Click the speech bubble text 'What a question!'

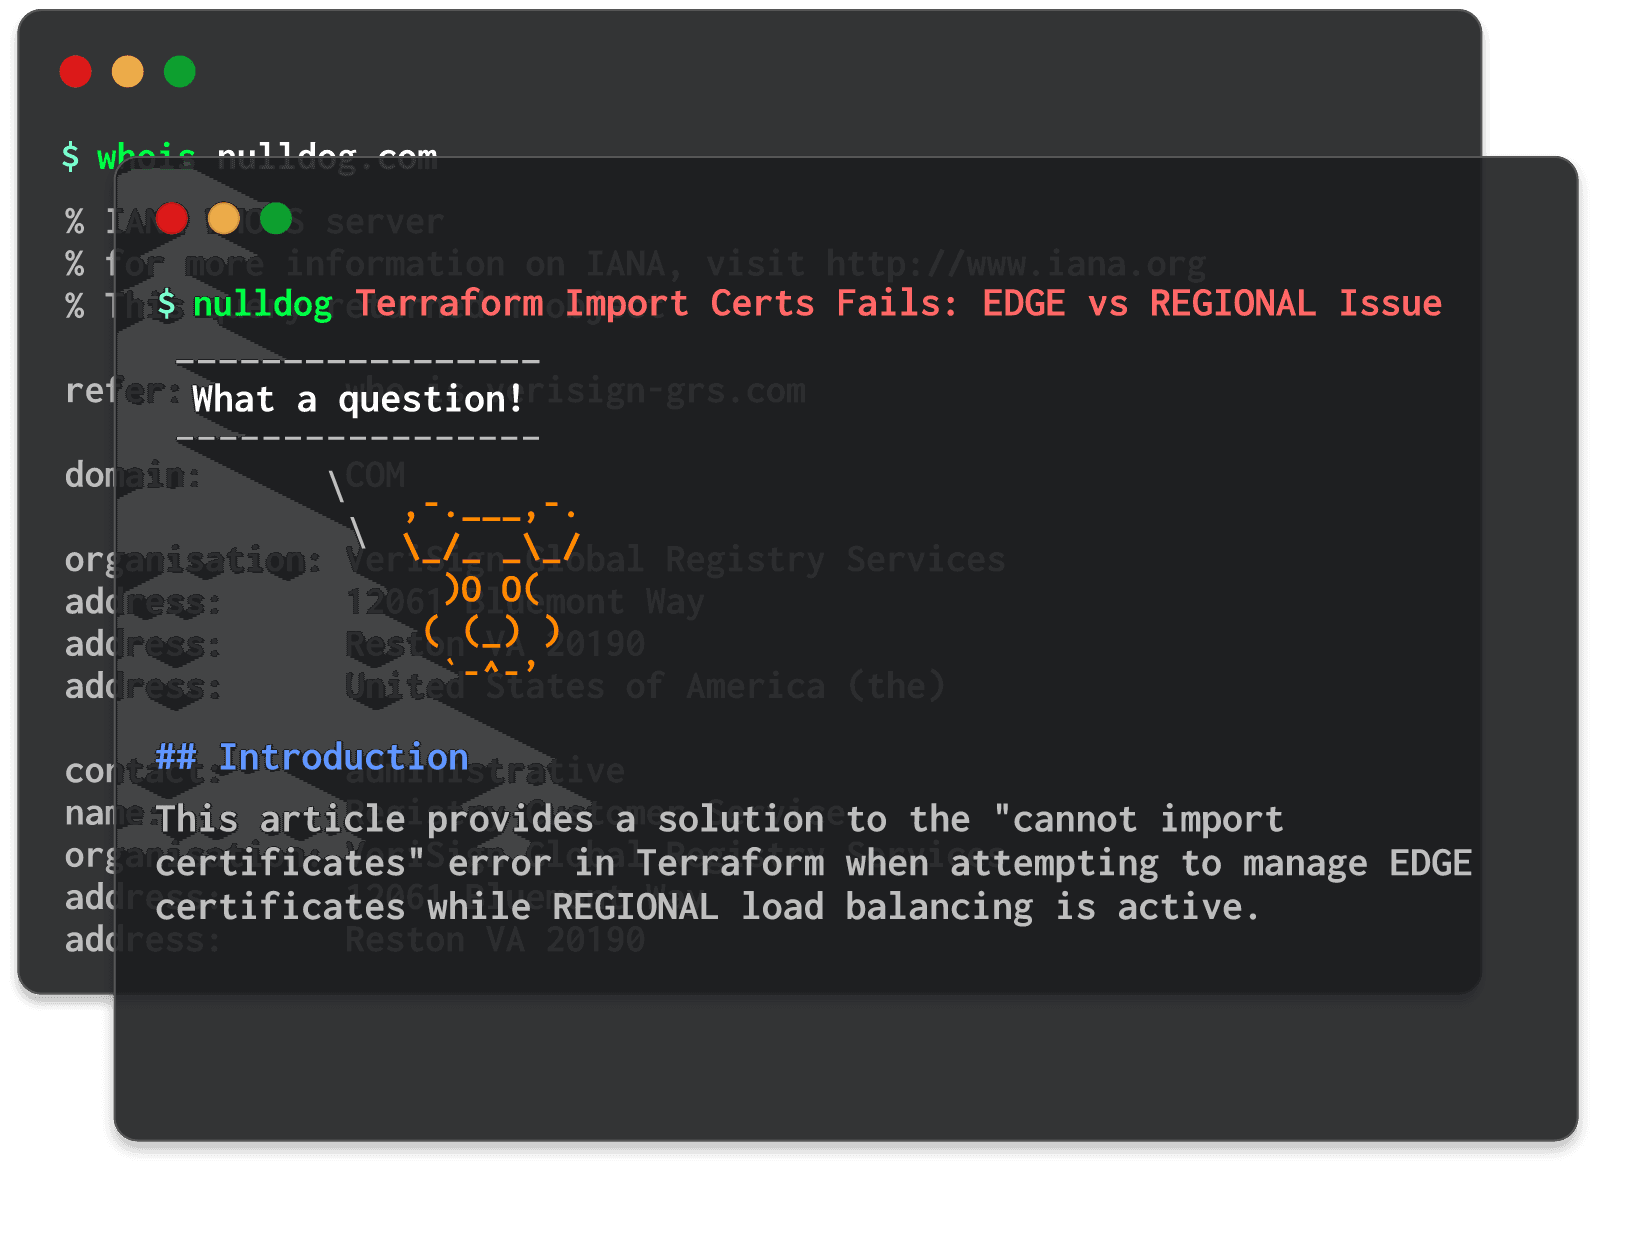click(358, 399)
